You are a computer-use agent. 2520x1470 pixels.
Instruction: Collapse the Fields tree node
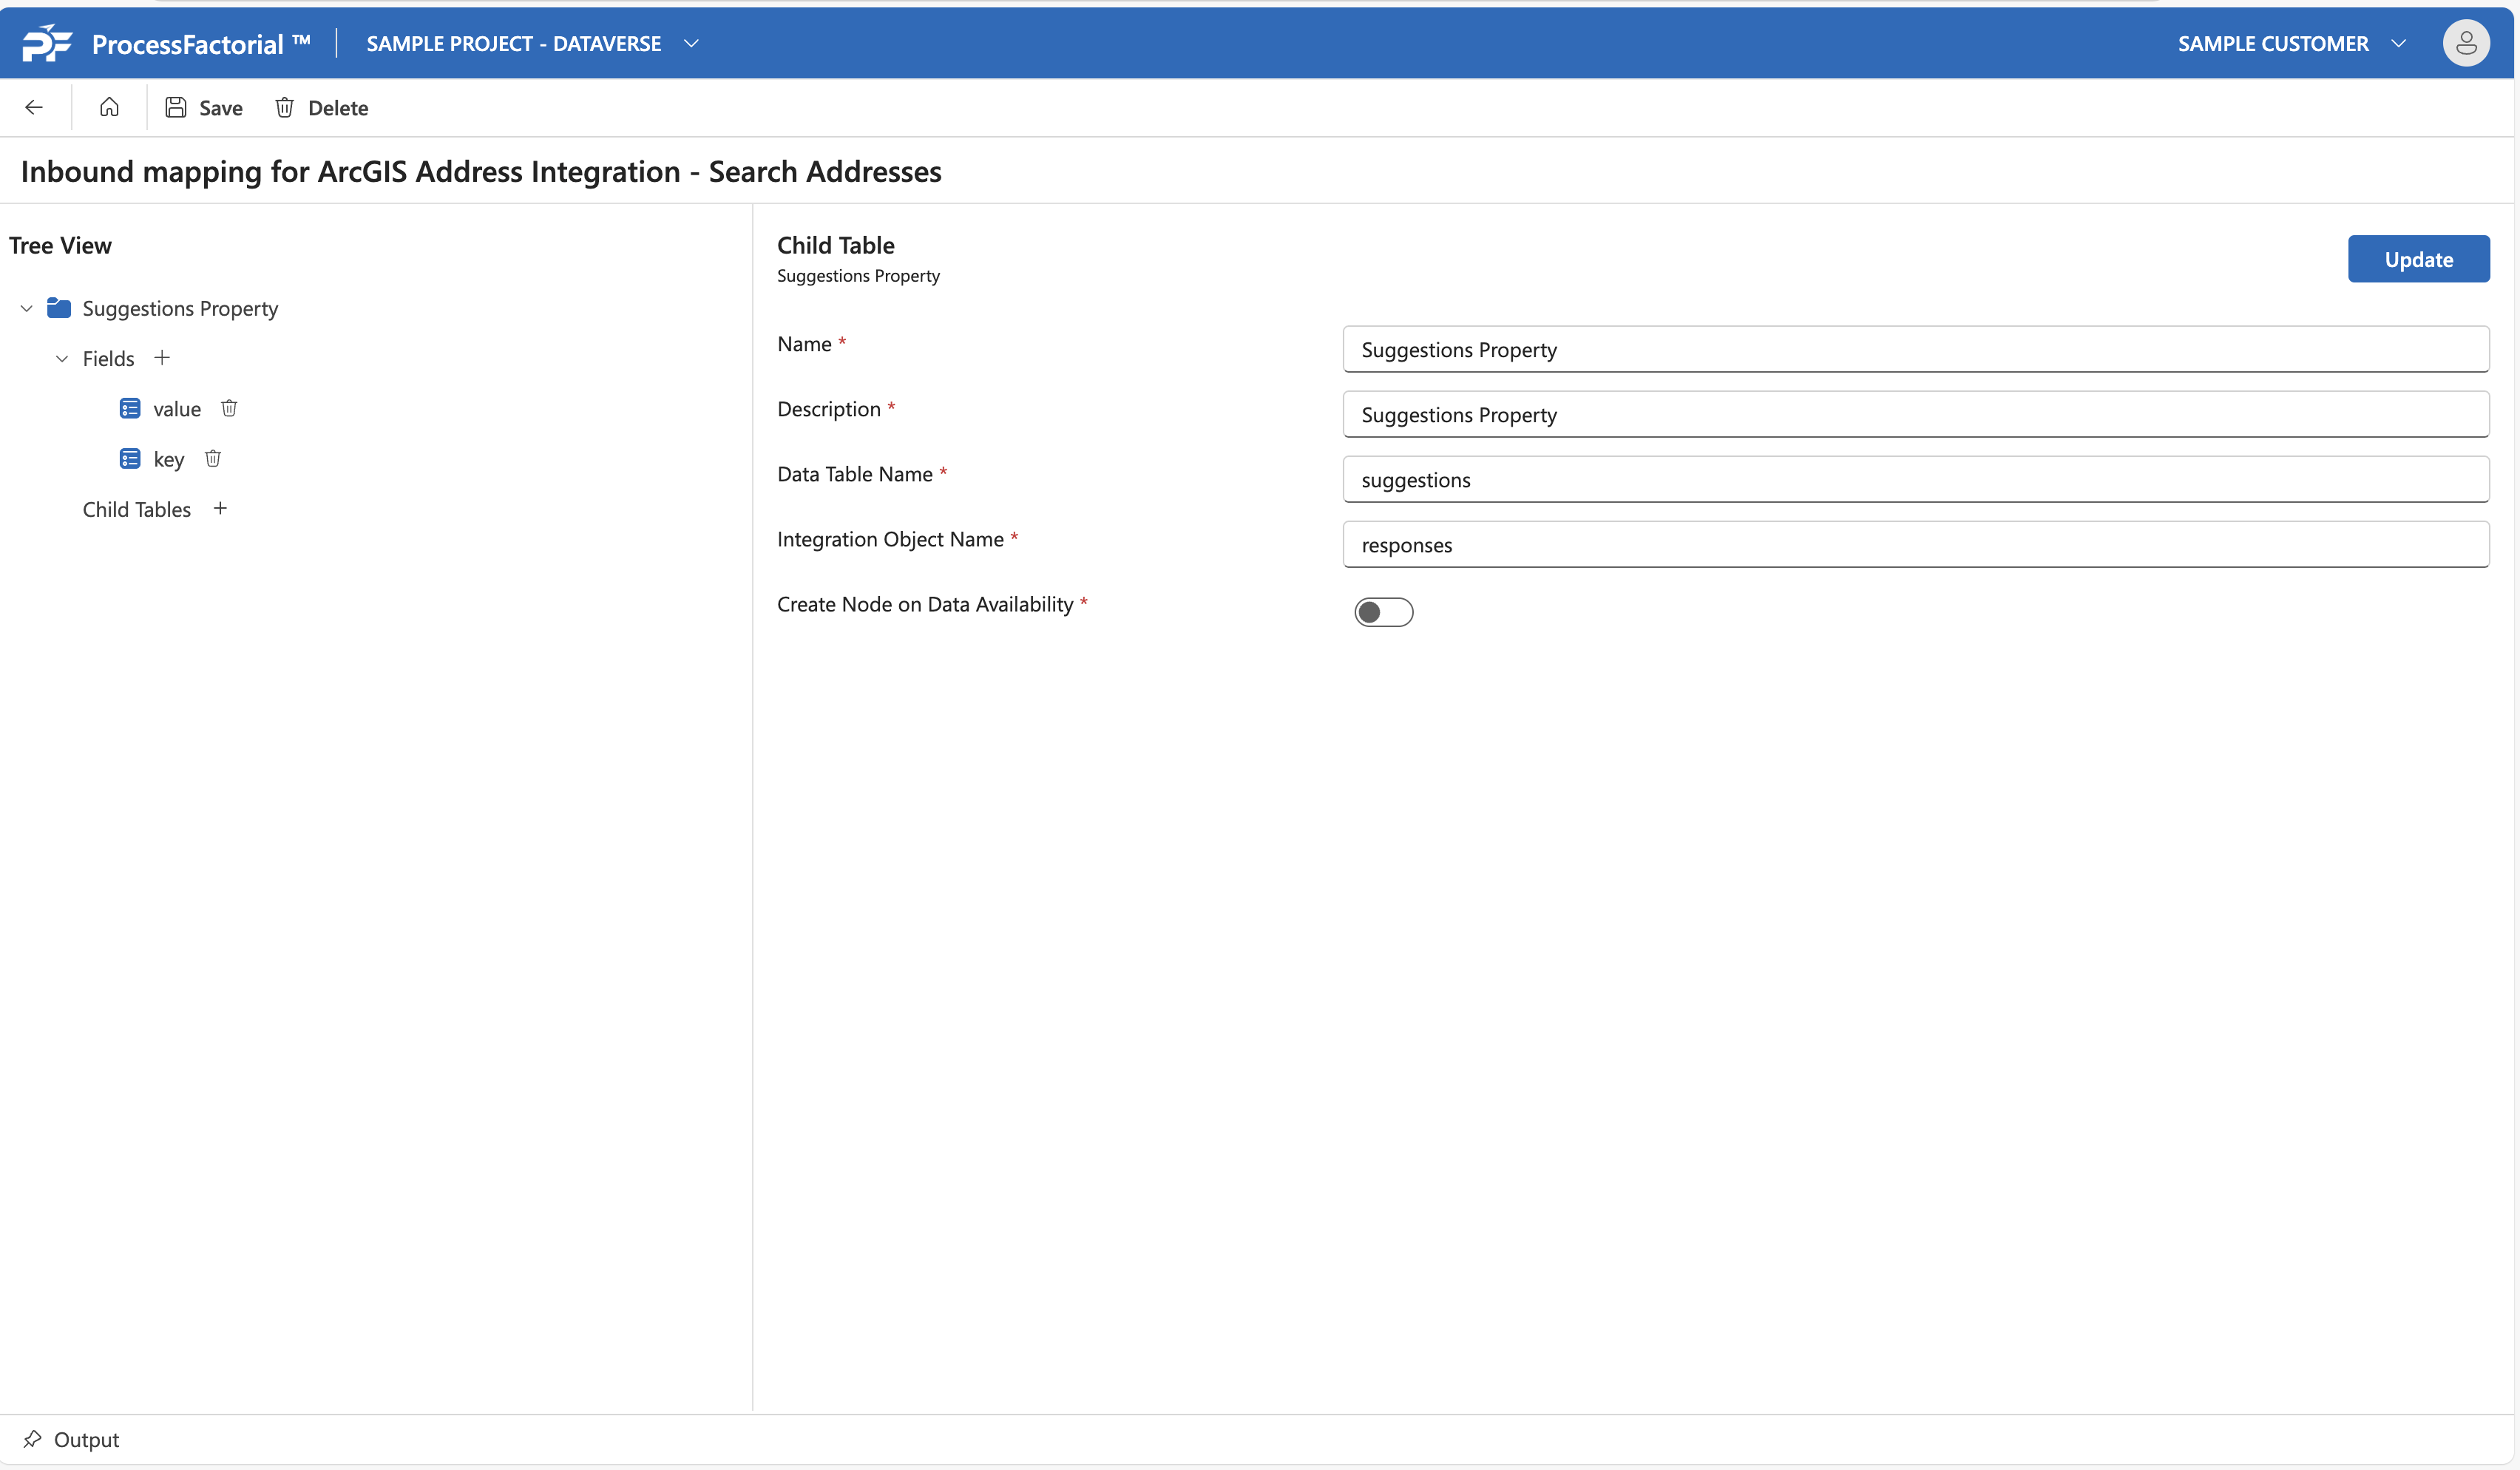coord(62,358)
